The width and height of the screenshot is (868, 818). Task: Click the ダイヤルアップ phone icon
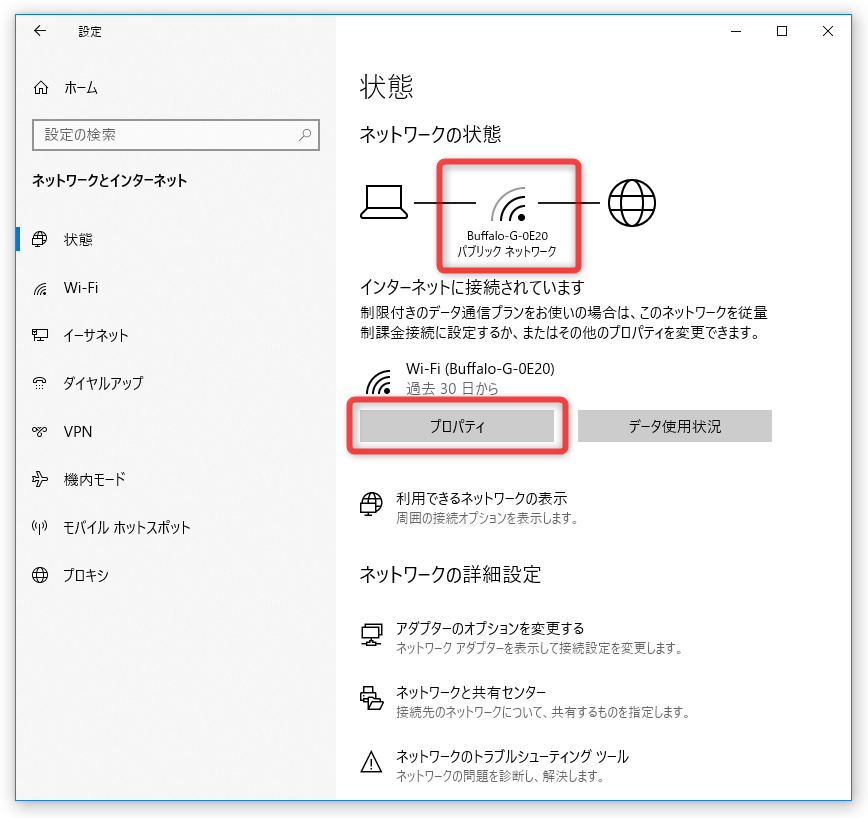point(40,383)
